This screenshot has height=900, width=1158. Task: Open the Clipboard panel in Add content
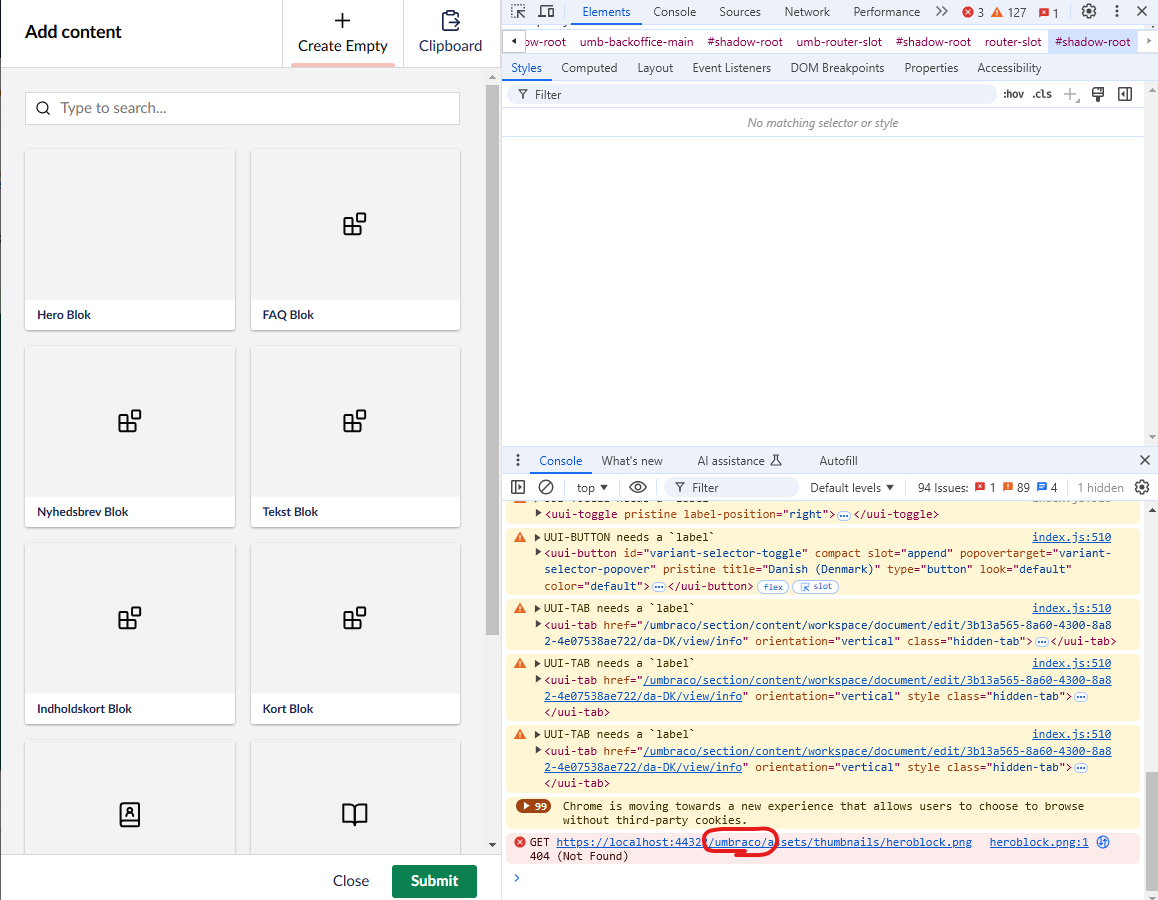pyautogui.click(x=450, y=33)
